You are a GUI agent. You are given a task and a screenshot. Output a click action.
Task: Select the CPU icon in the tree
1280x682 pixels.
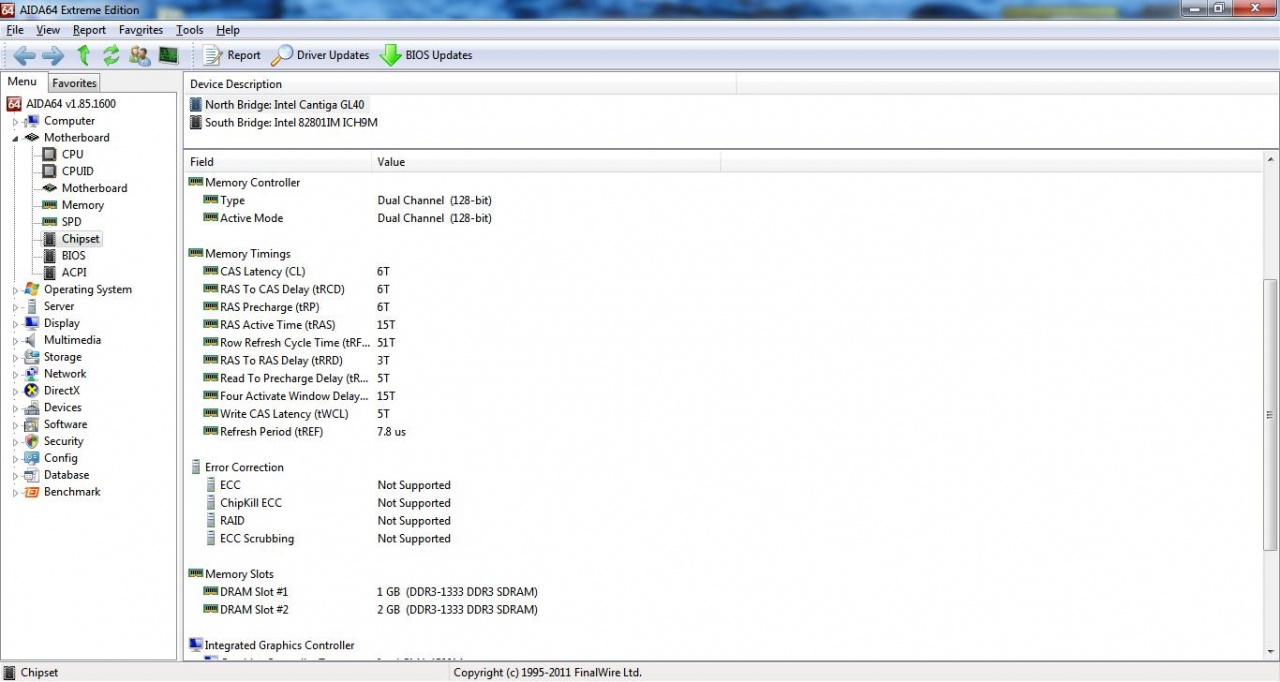(x=50, y=155)
